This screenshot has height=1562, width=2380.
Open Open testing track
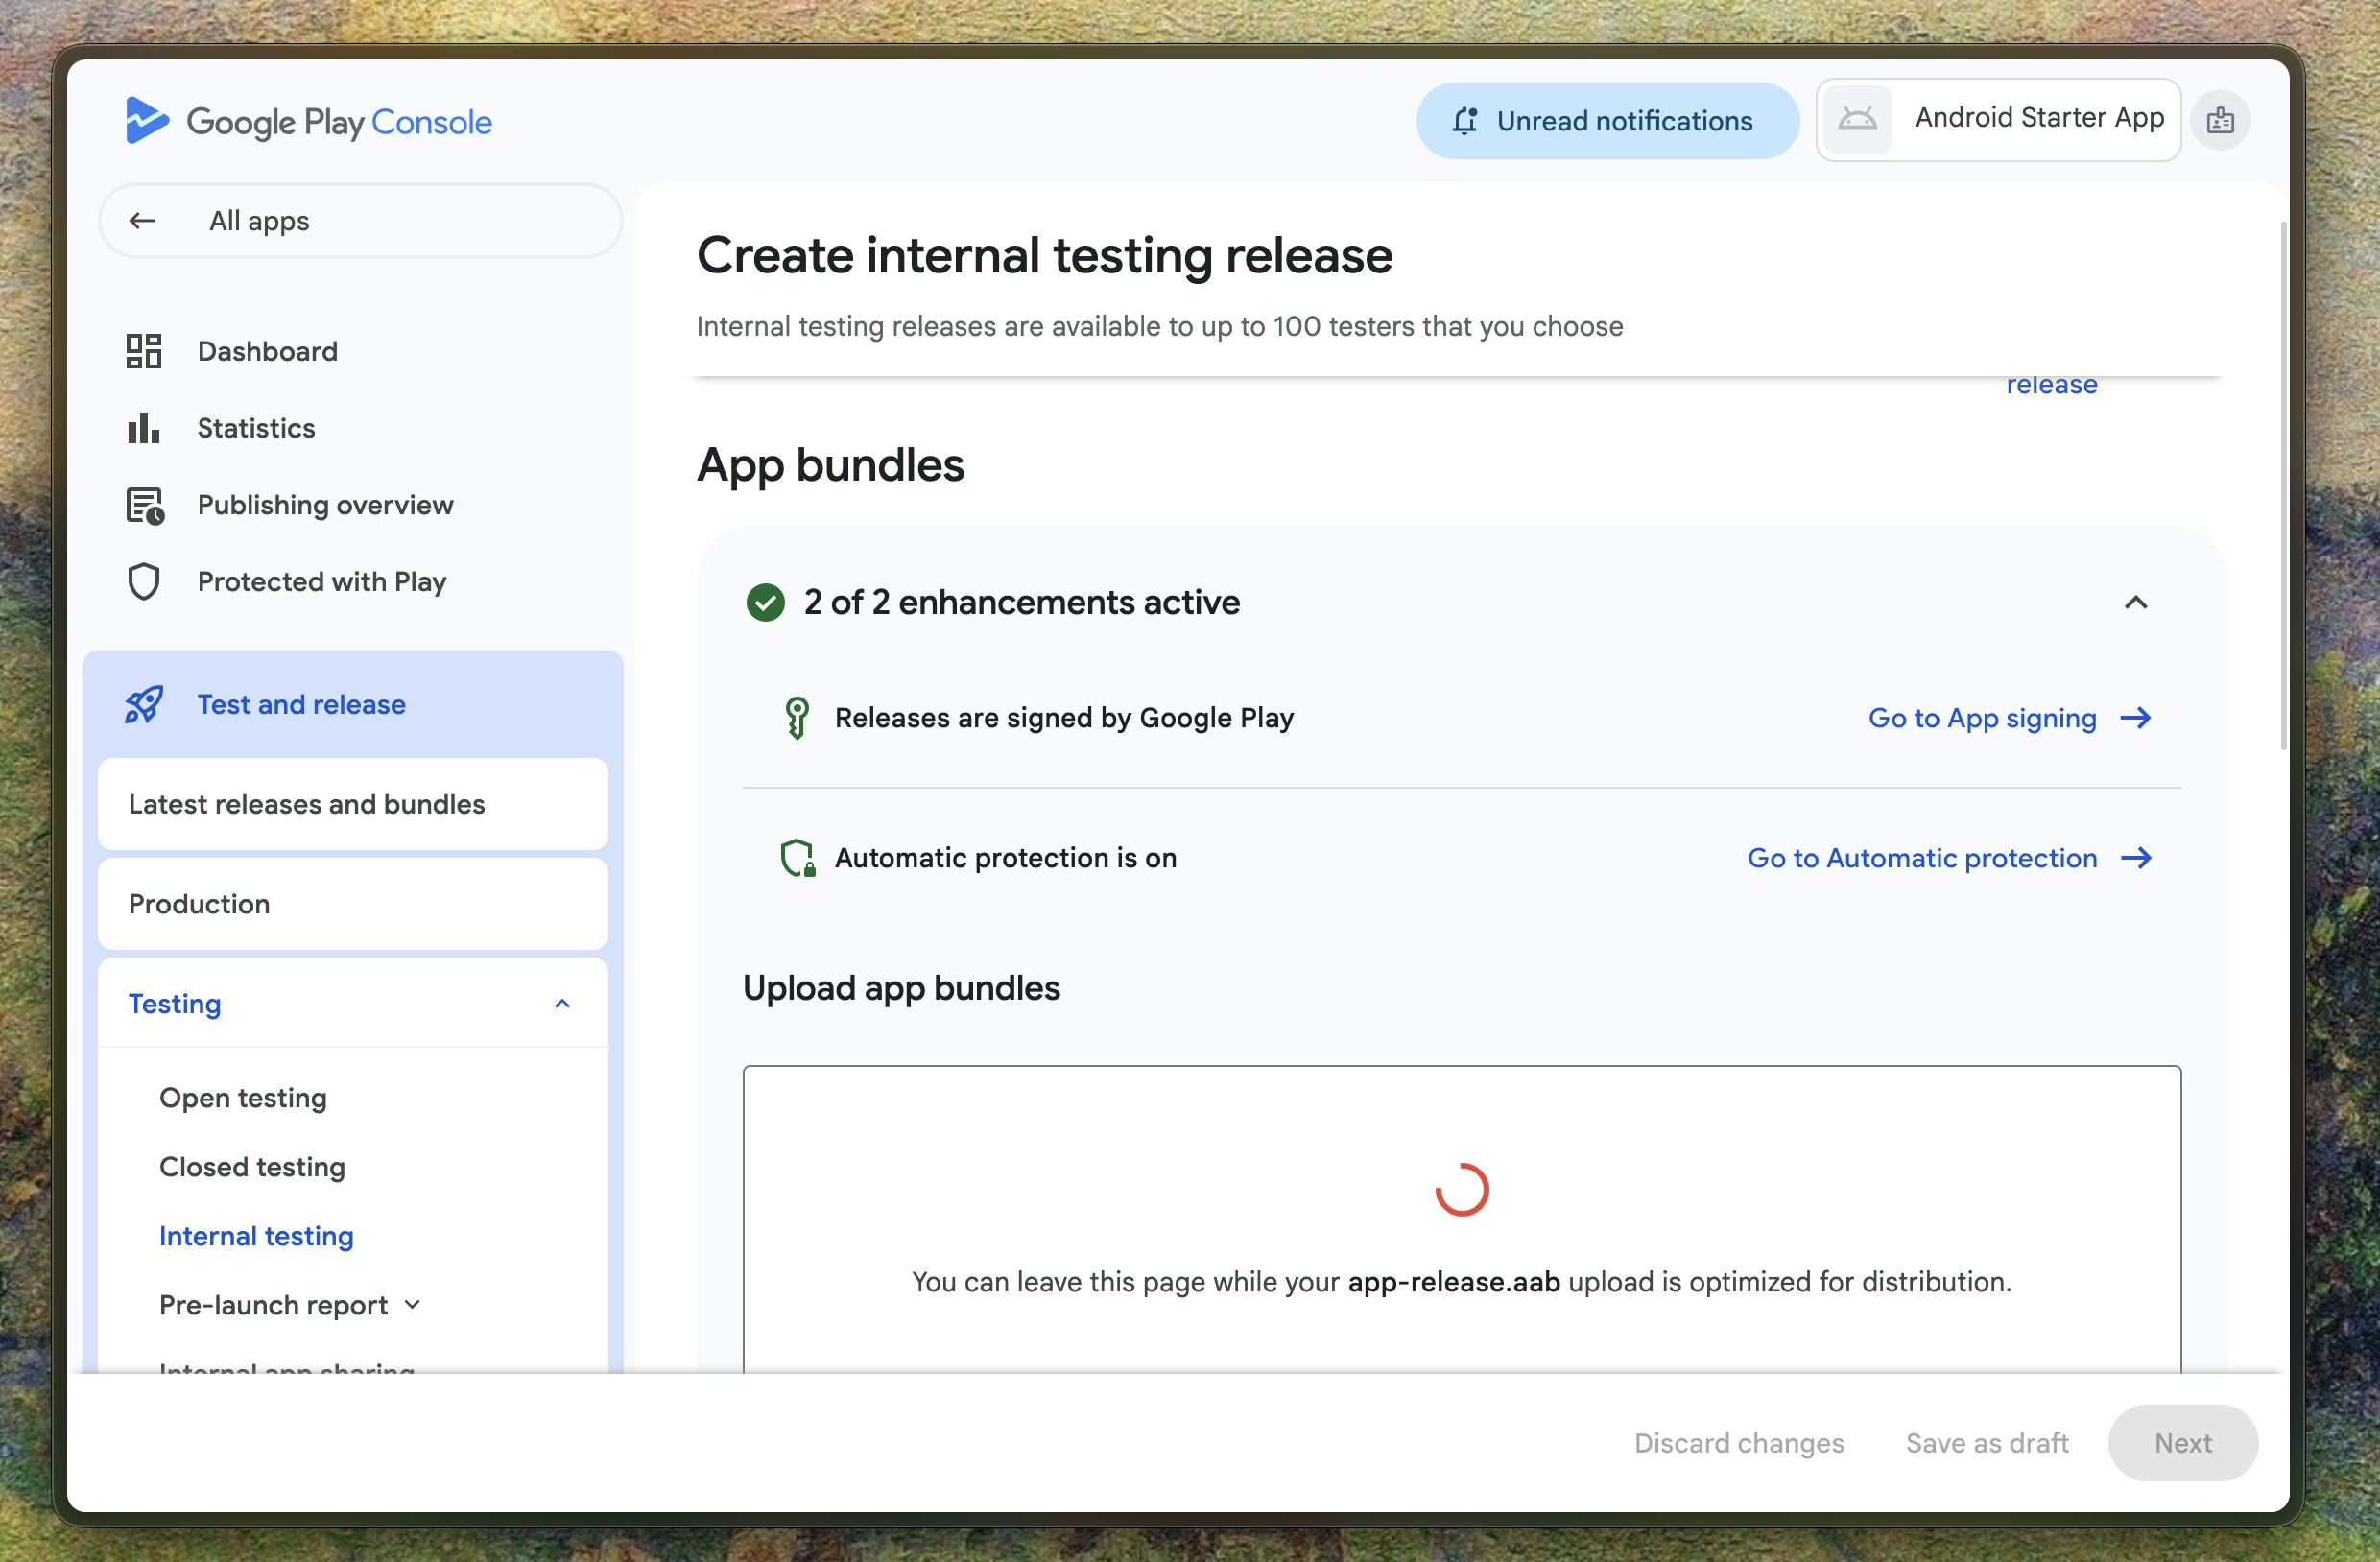(243, 1097)
